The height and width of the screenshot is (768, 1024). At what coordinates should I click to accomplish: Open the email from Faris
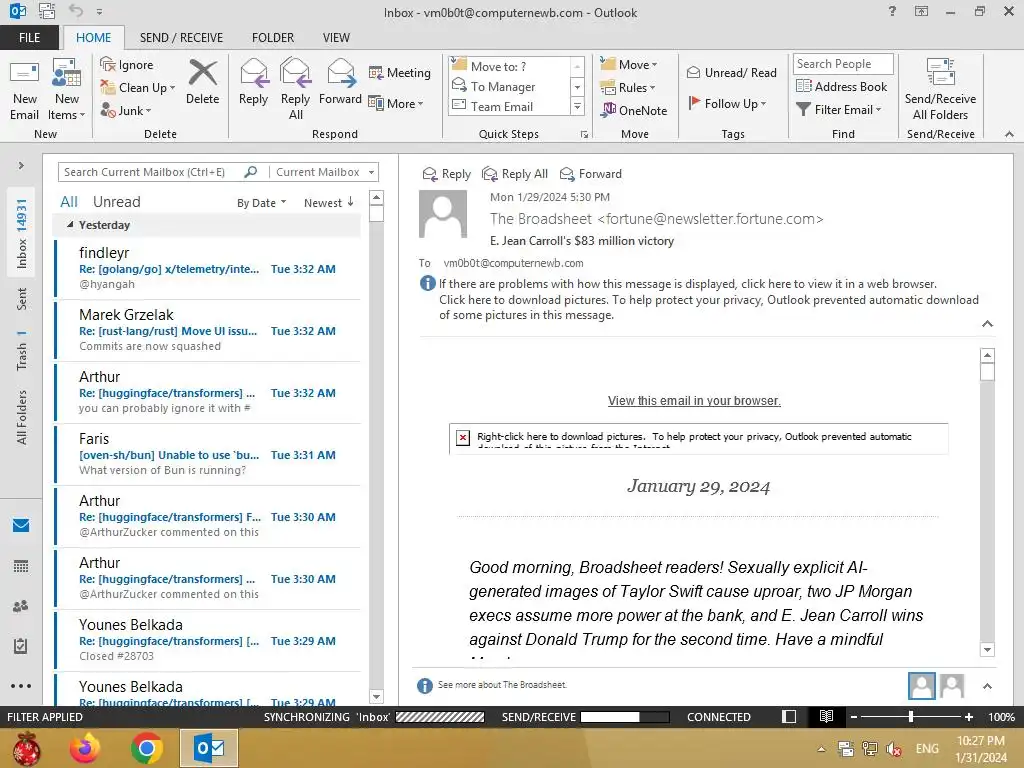point(208,455)
